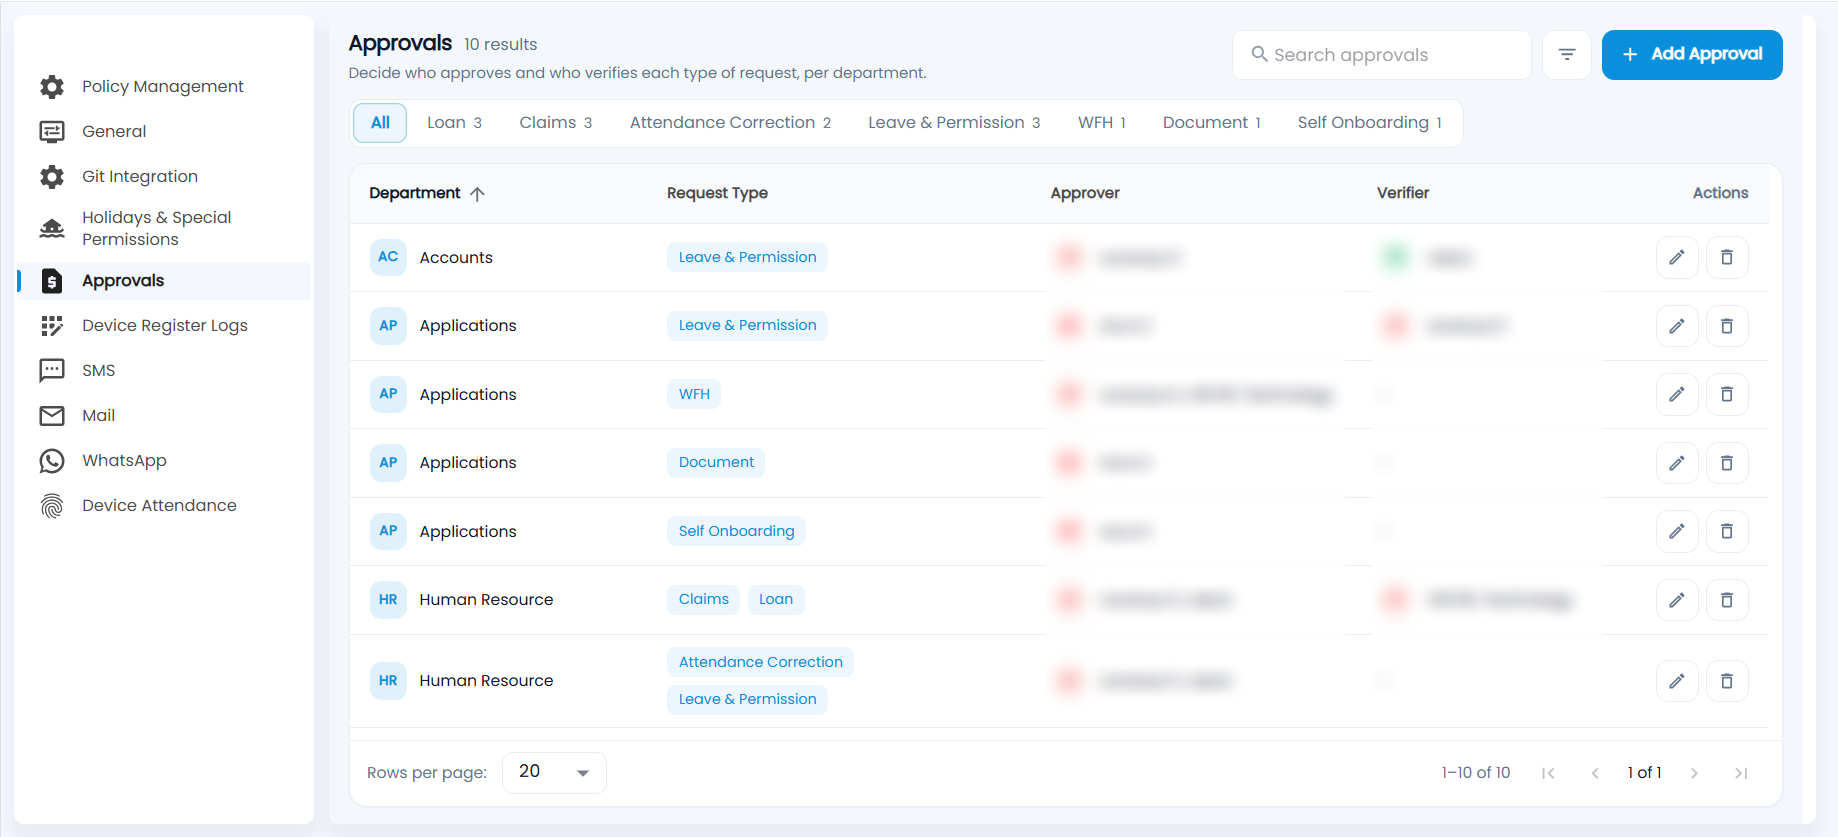Switch to Attendance Correction tab
Image resolution: width=1838 pixels, height=837 pixels.
click(x=730, y=123)
